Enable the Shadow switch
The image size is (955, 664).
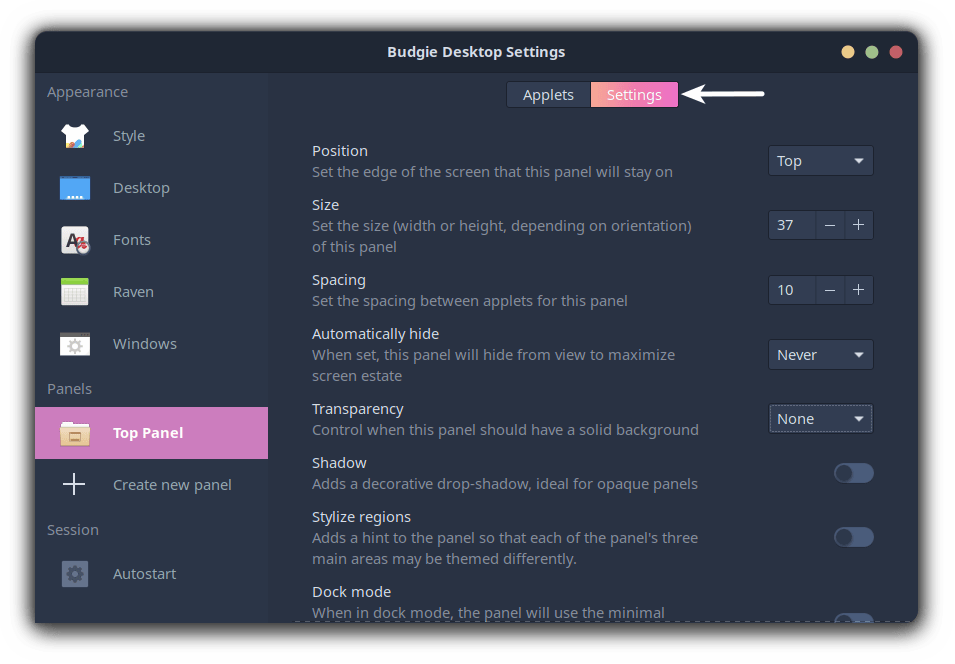pos(853,473)
